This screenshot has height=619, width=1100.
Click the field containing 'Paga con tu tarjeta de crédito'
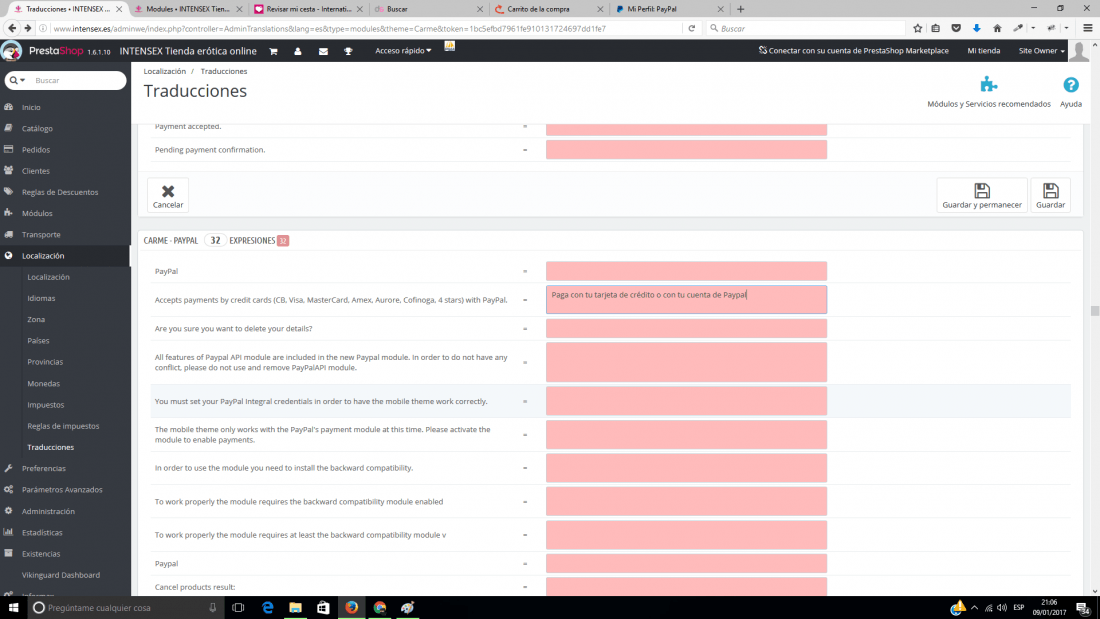pyautogui.click(x=686, y=300)
